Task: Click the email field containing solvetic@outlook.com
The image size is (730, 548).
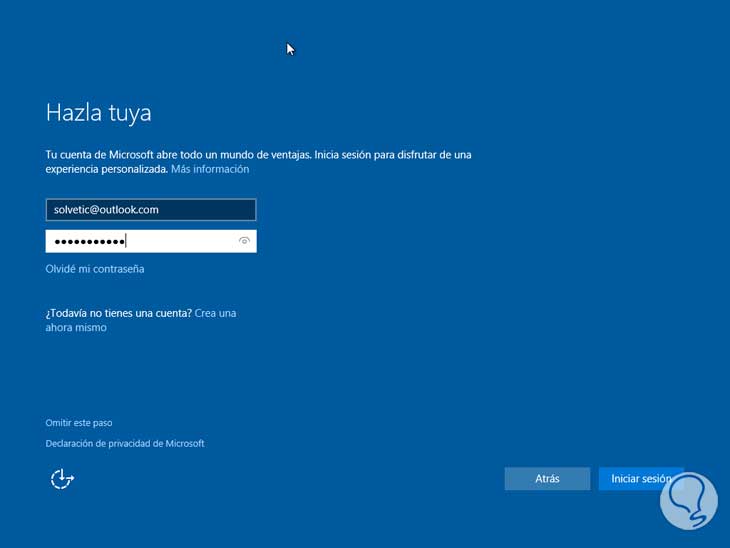Action: tap(151, 210)
